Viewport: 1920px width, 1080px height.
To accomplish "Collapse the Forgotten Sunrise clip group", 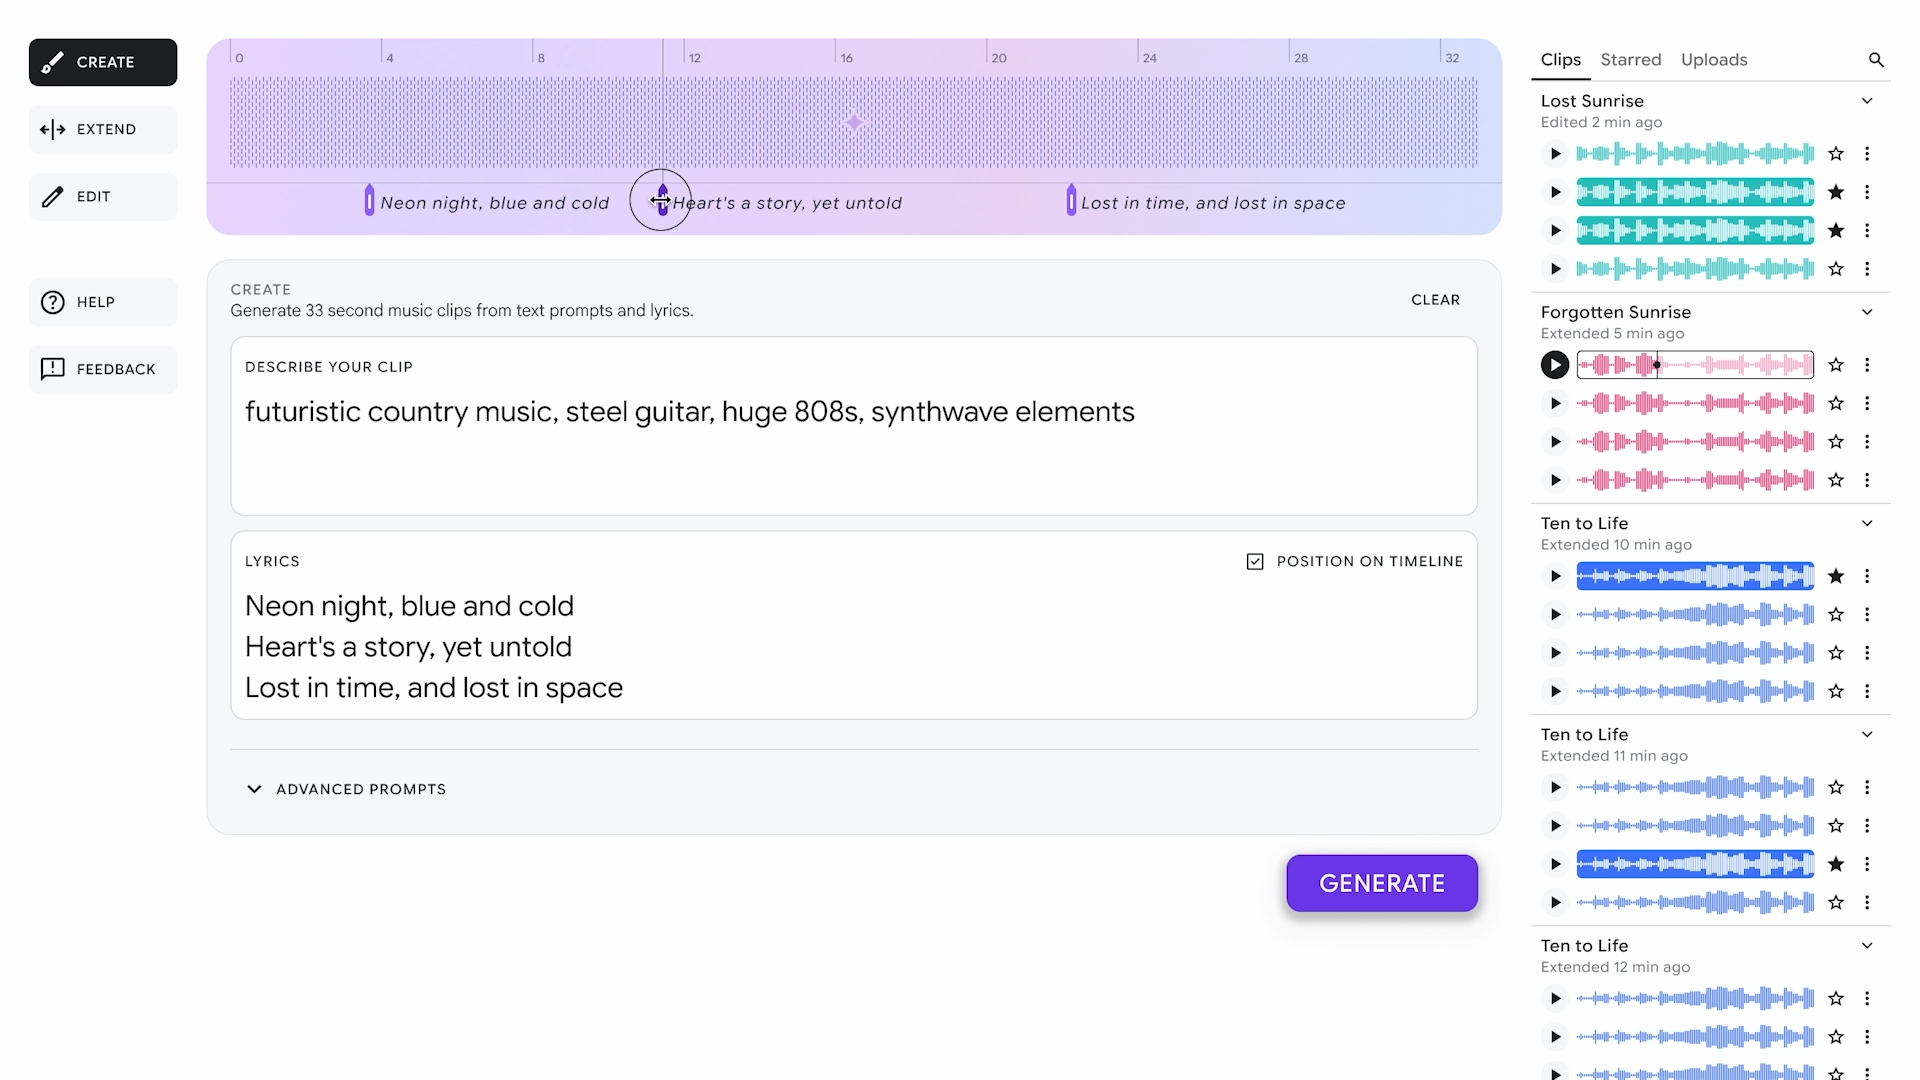I will [x=1866, y=312].
